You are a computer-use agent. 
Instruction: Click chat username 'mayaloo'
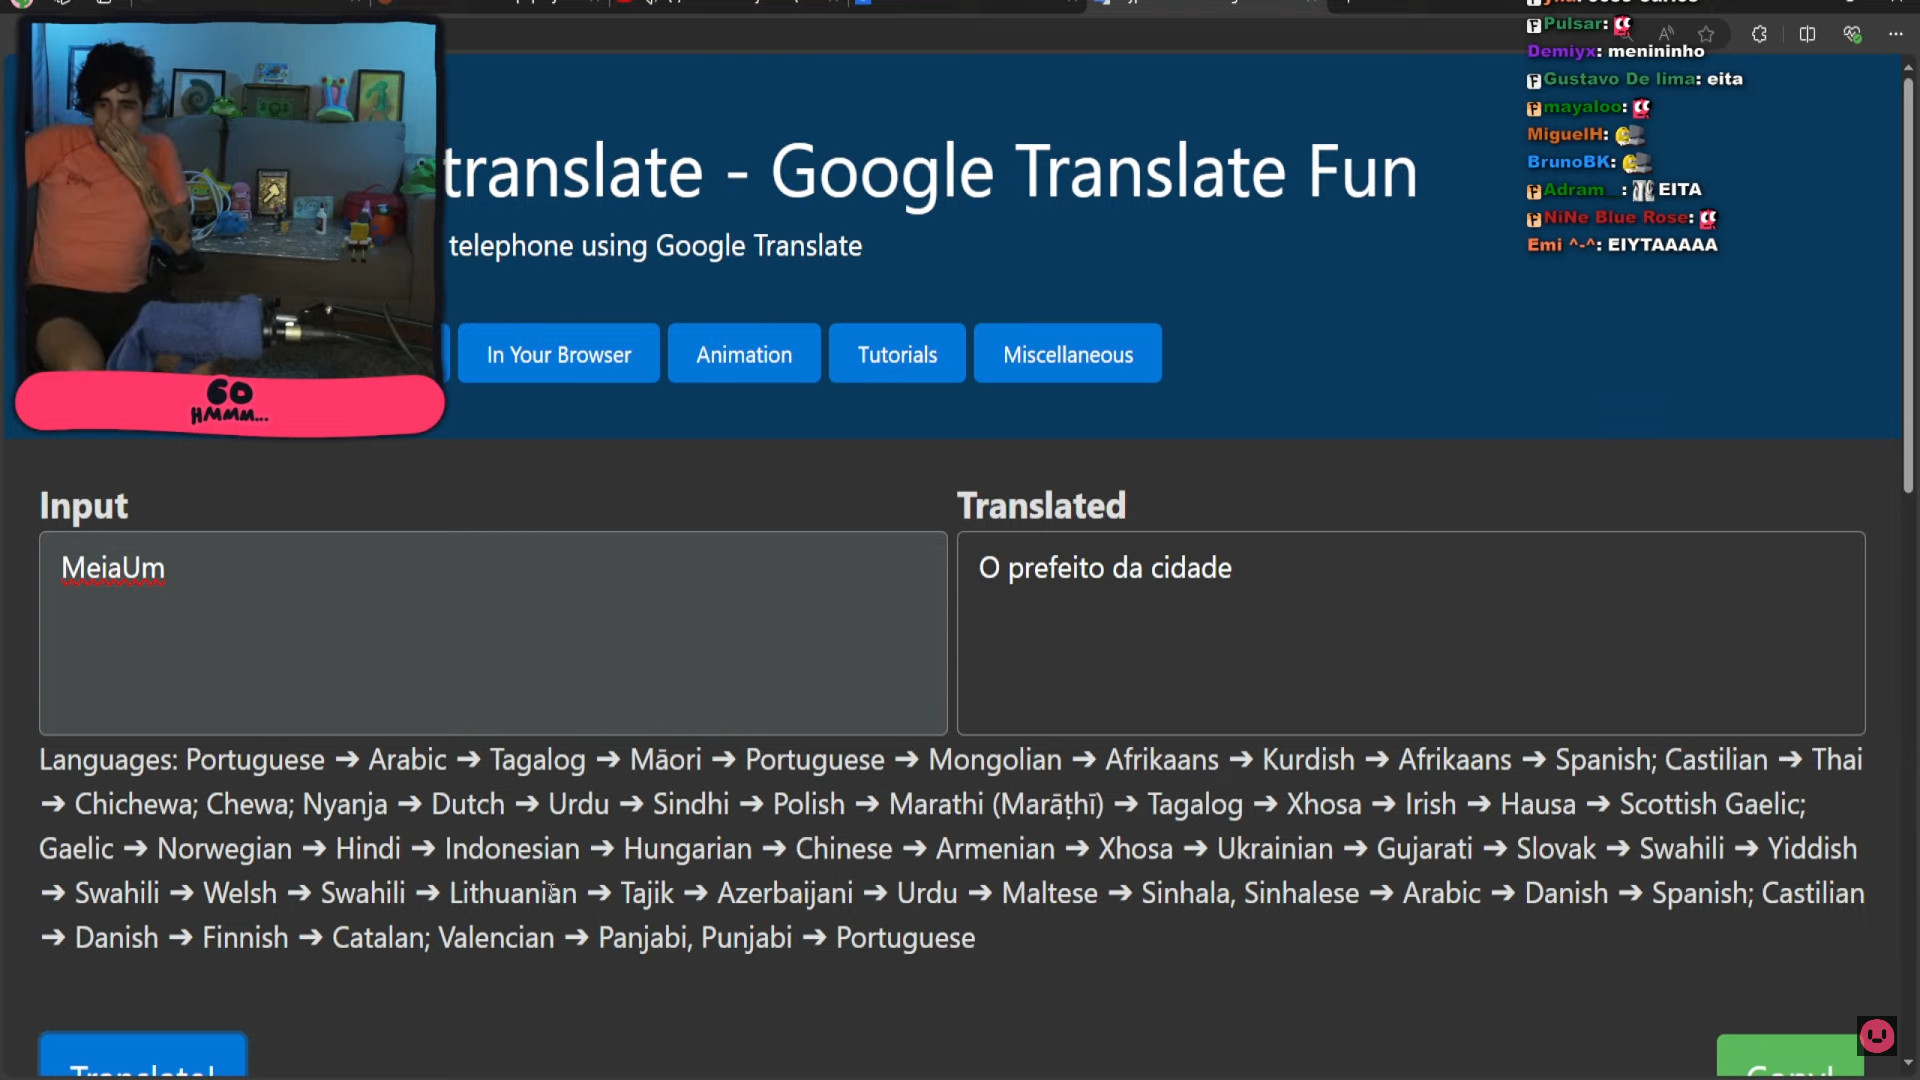[1583, 107]
